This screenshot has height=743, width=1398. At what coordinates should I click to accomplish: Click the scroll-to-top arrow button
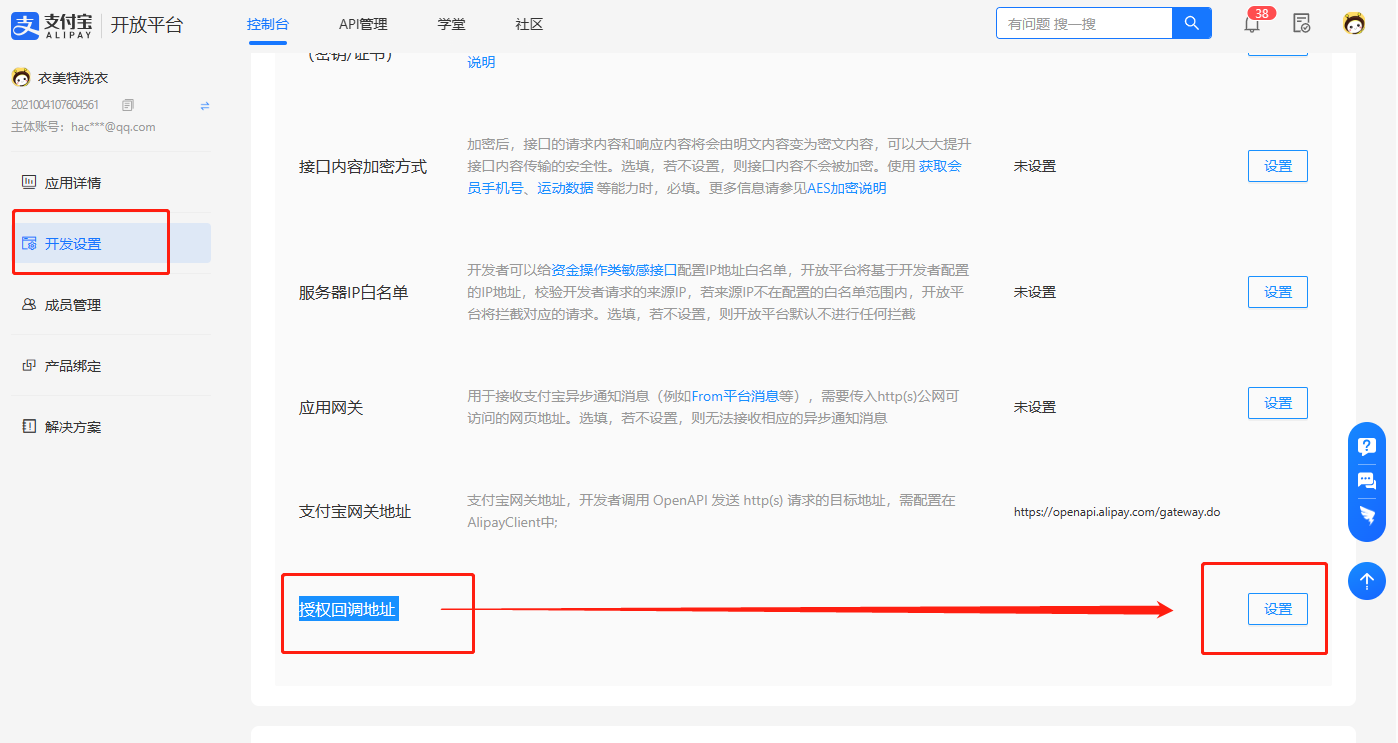click(x=1366, y=580)
